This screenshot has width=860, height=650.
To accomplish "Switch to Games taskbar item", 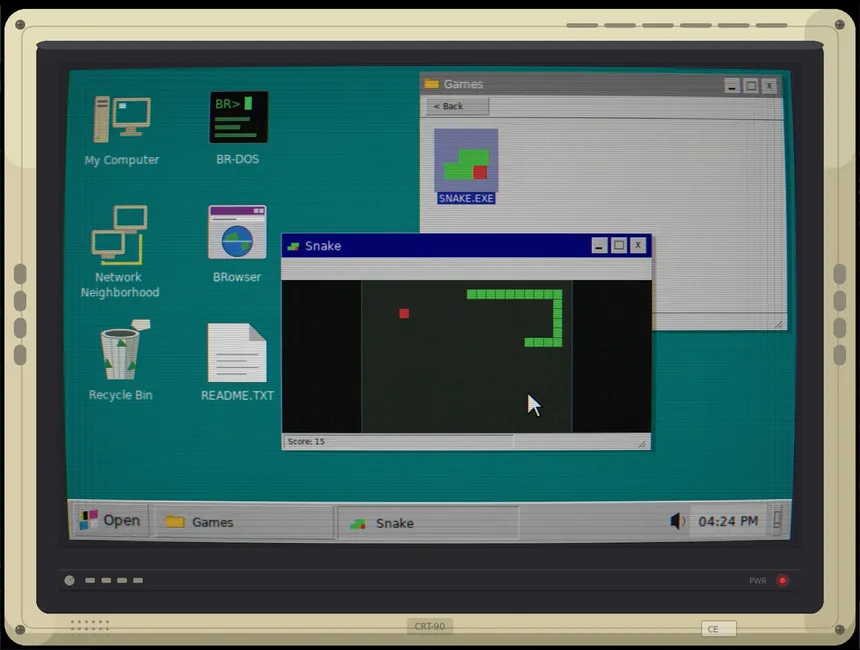I will [x=244, y=522].
